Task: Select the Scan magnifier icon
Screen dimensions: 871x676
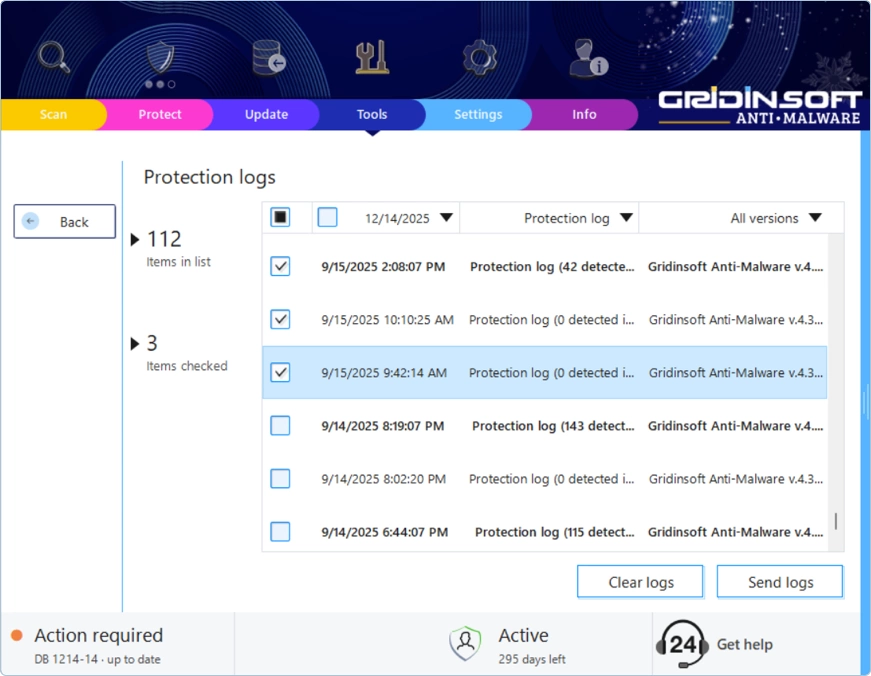Action: coord(52,57)
